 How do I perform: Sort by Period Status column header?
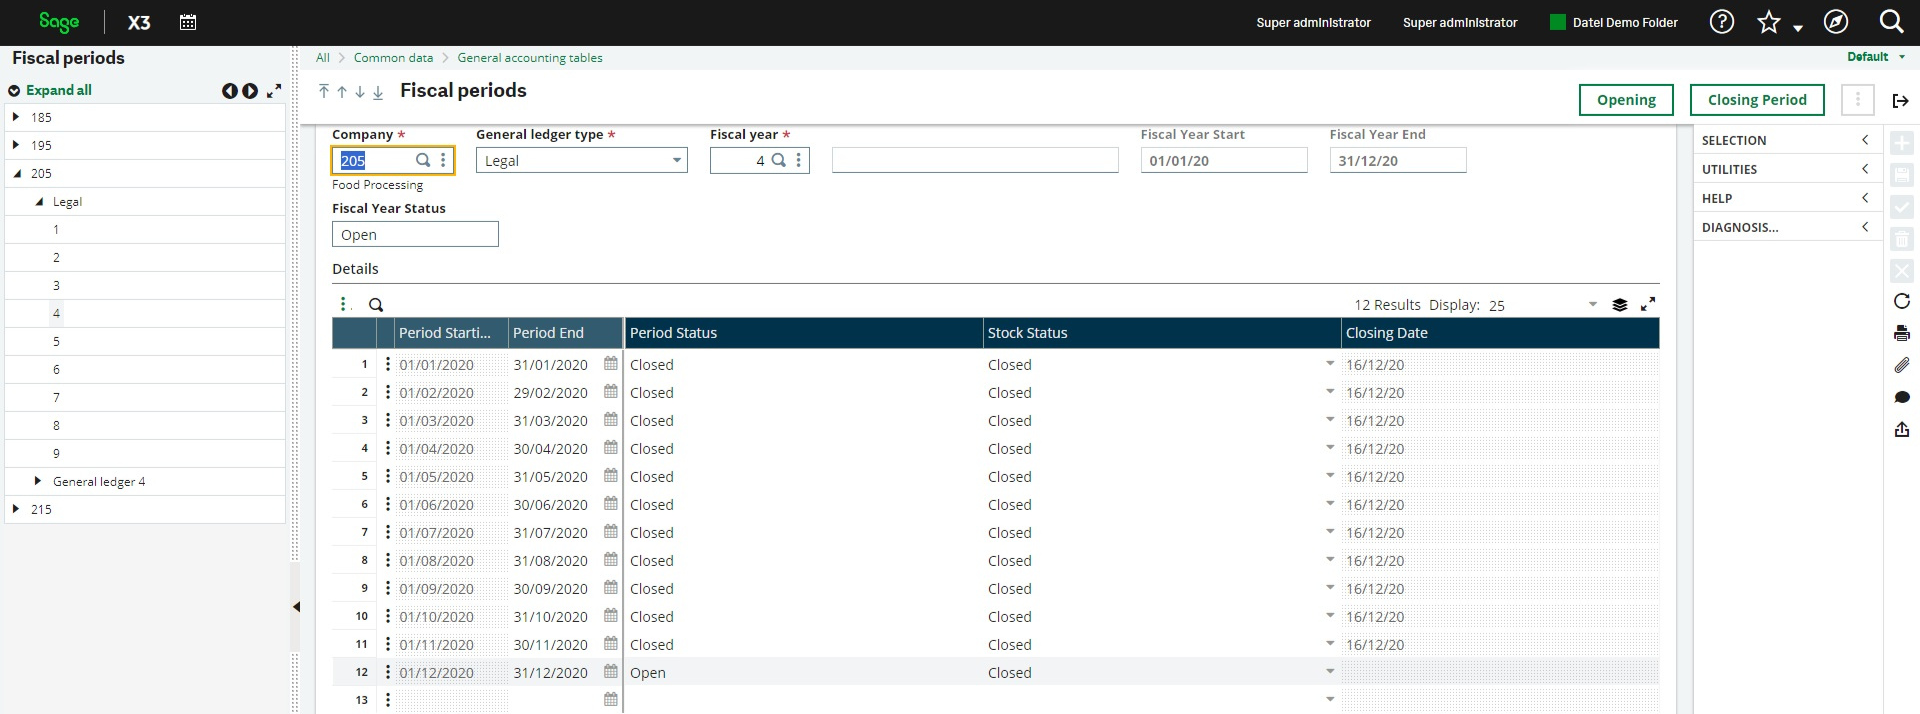[804, 333]
